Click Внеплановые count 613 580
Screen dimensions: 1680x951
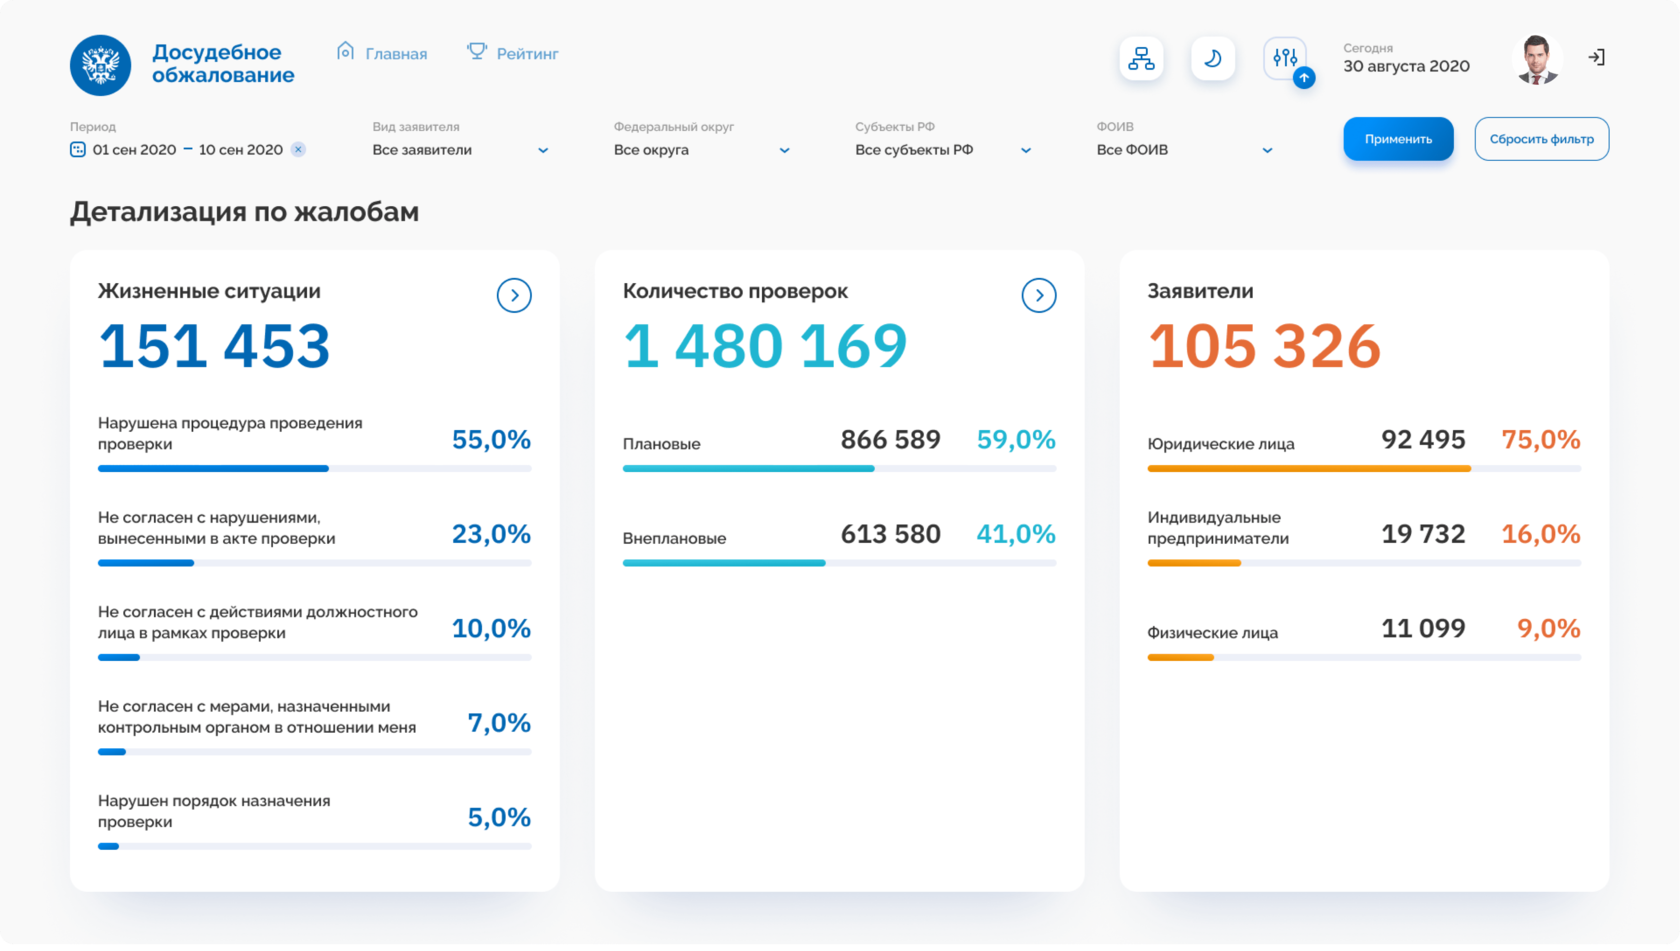(890, 535)
